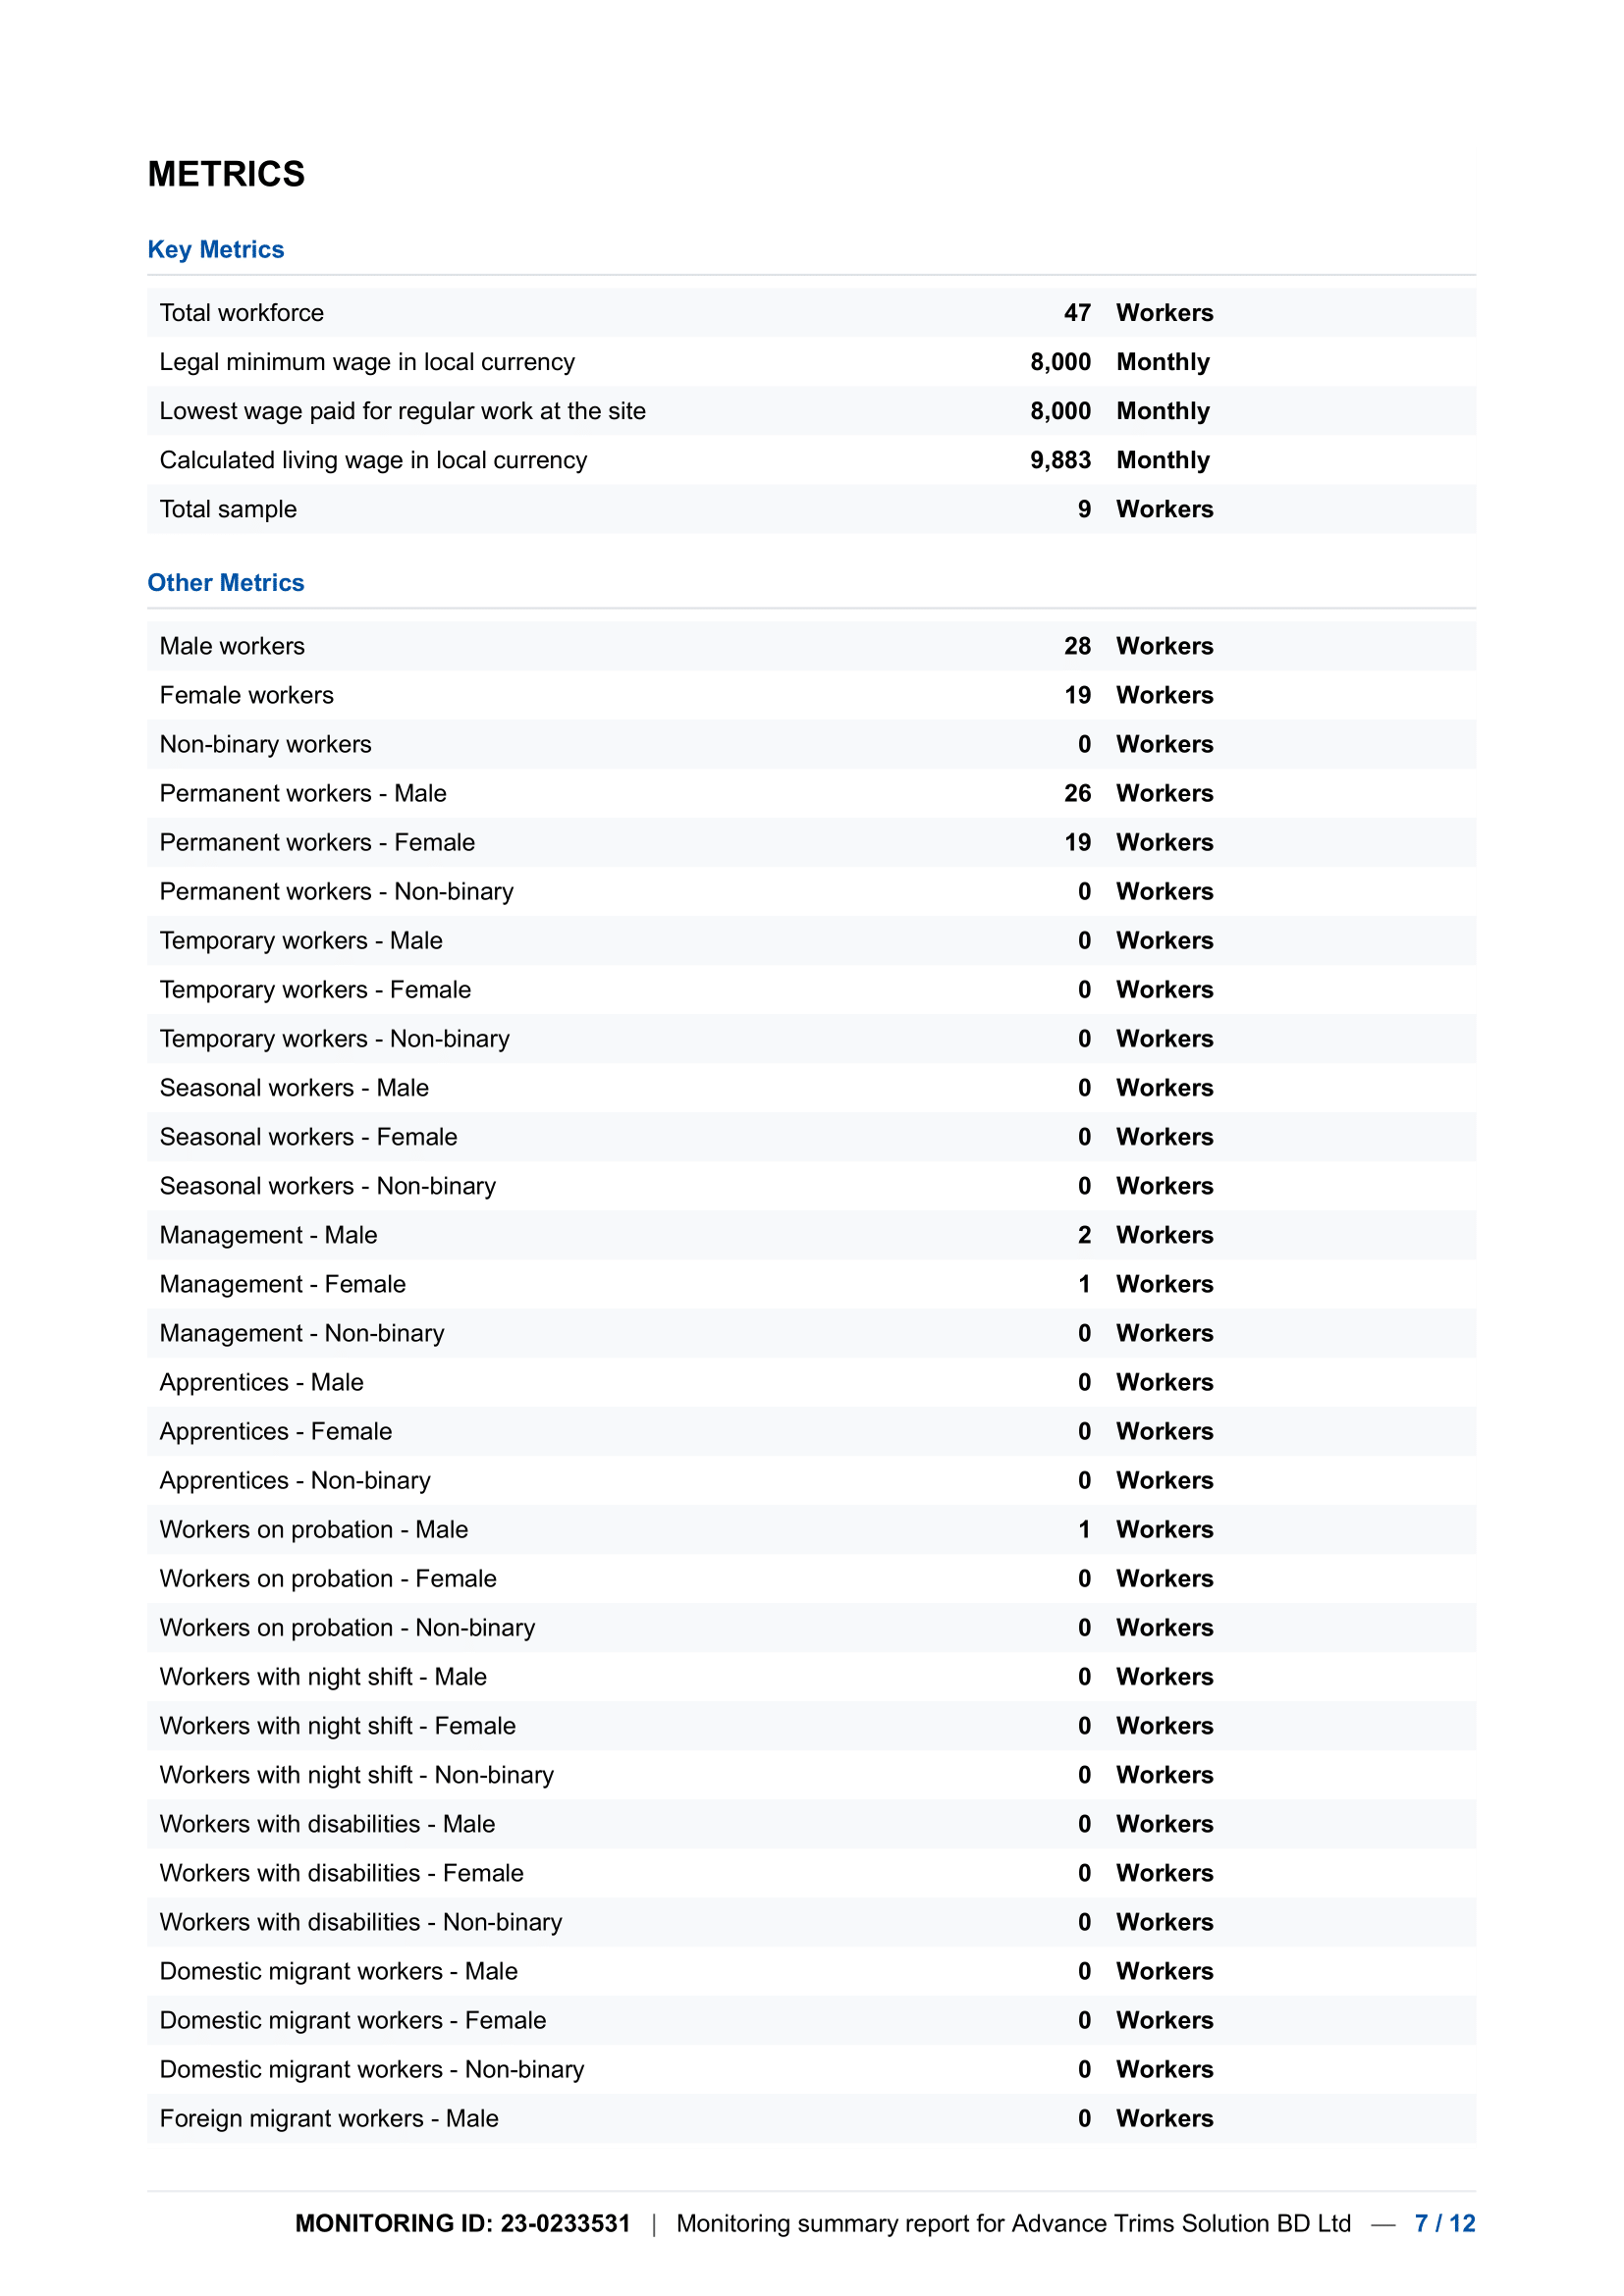Select the Workers on probation - Male label
This screenshot has height=2296, width=1624.
click(313, 1529)
